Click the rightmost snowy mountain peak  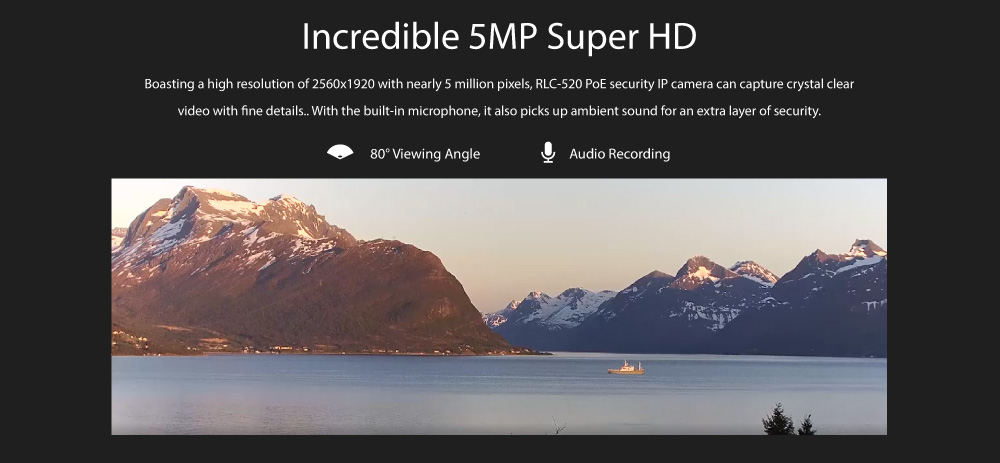pos(866,247)
